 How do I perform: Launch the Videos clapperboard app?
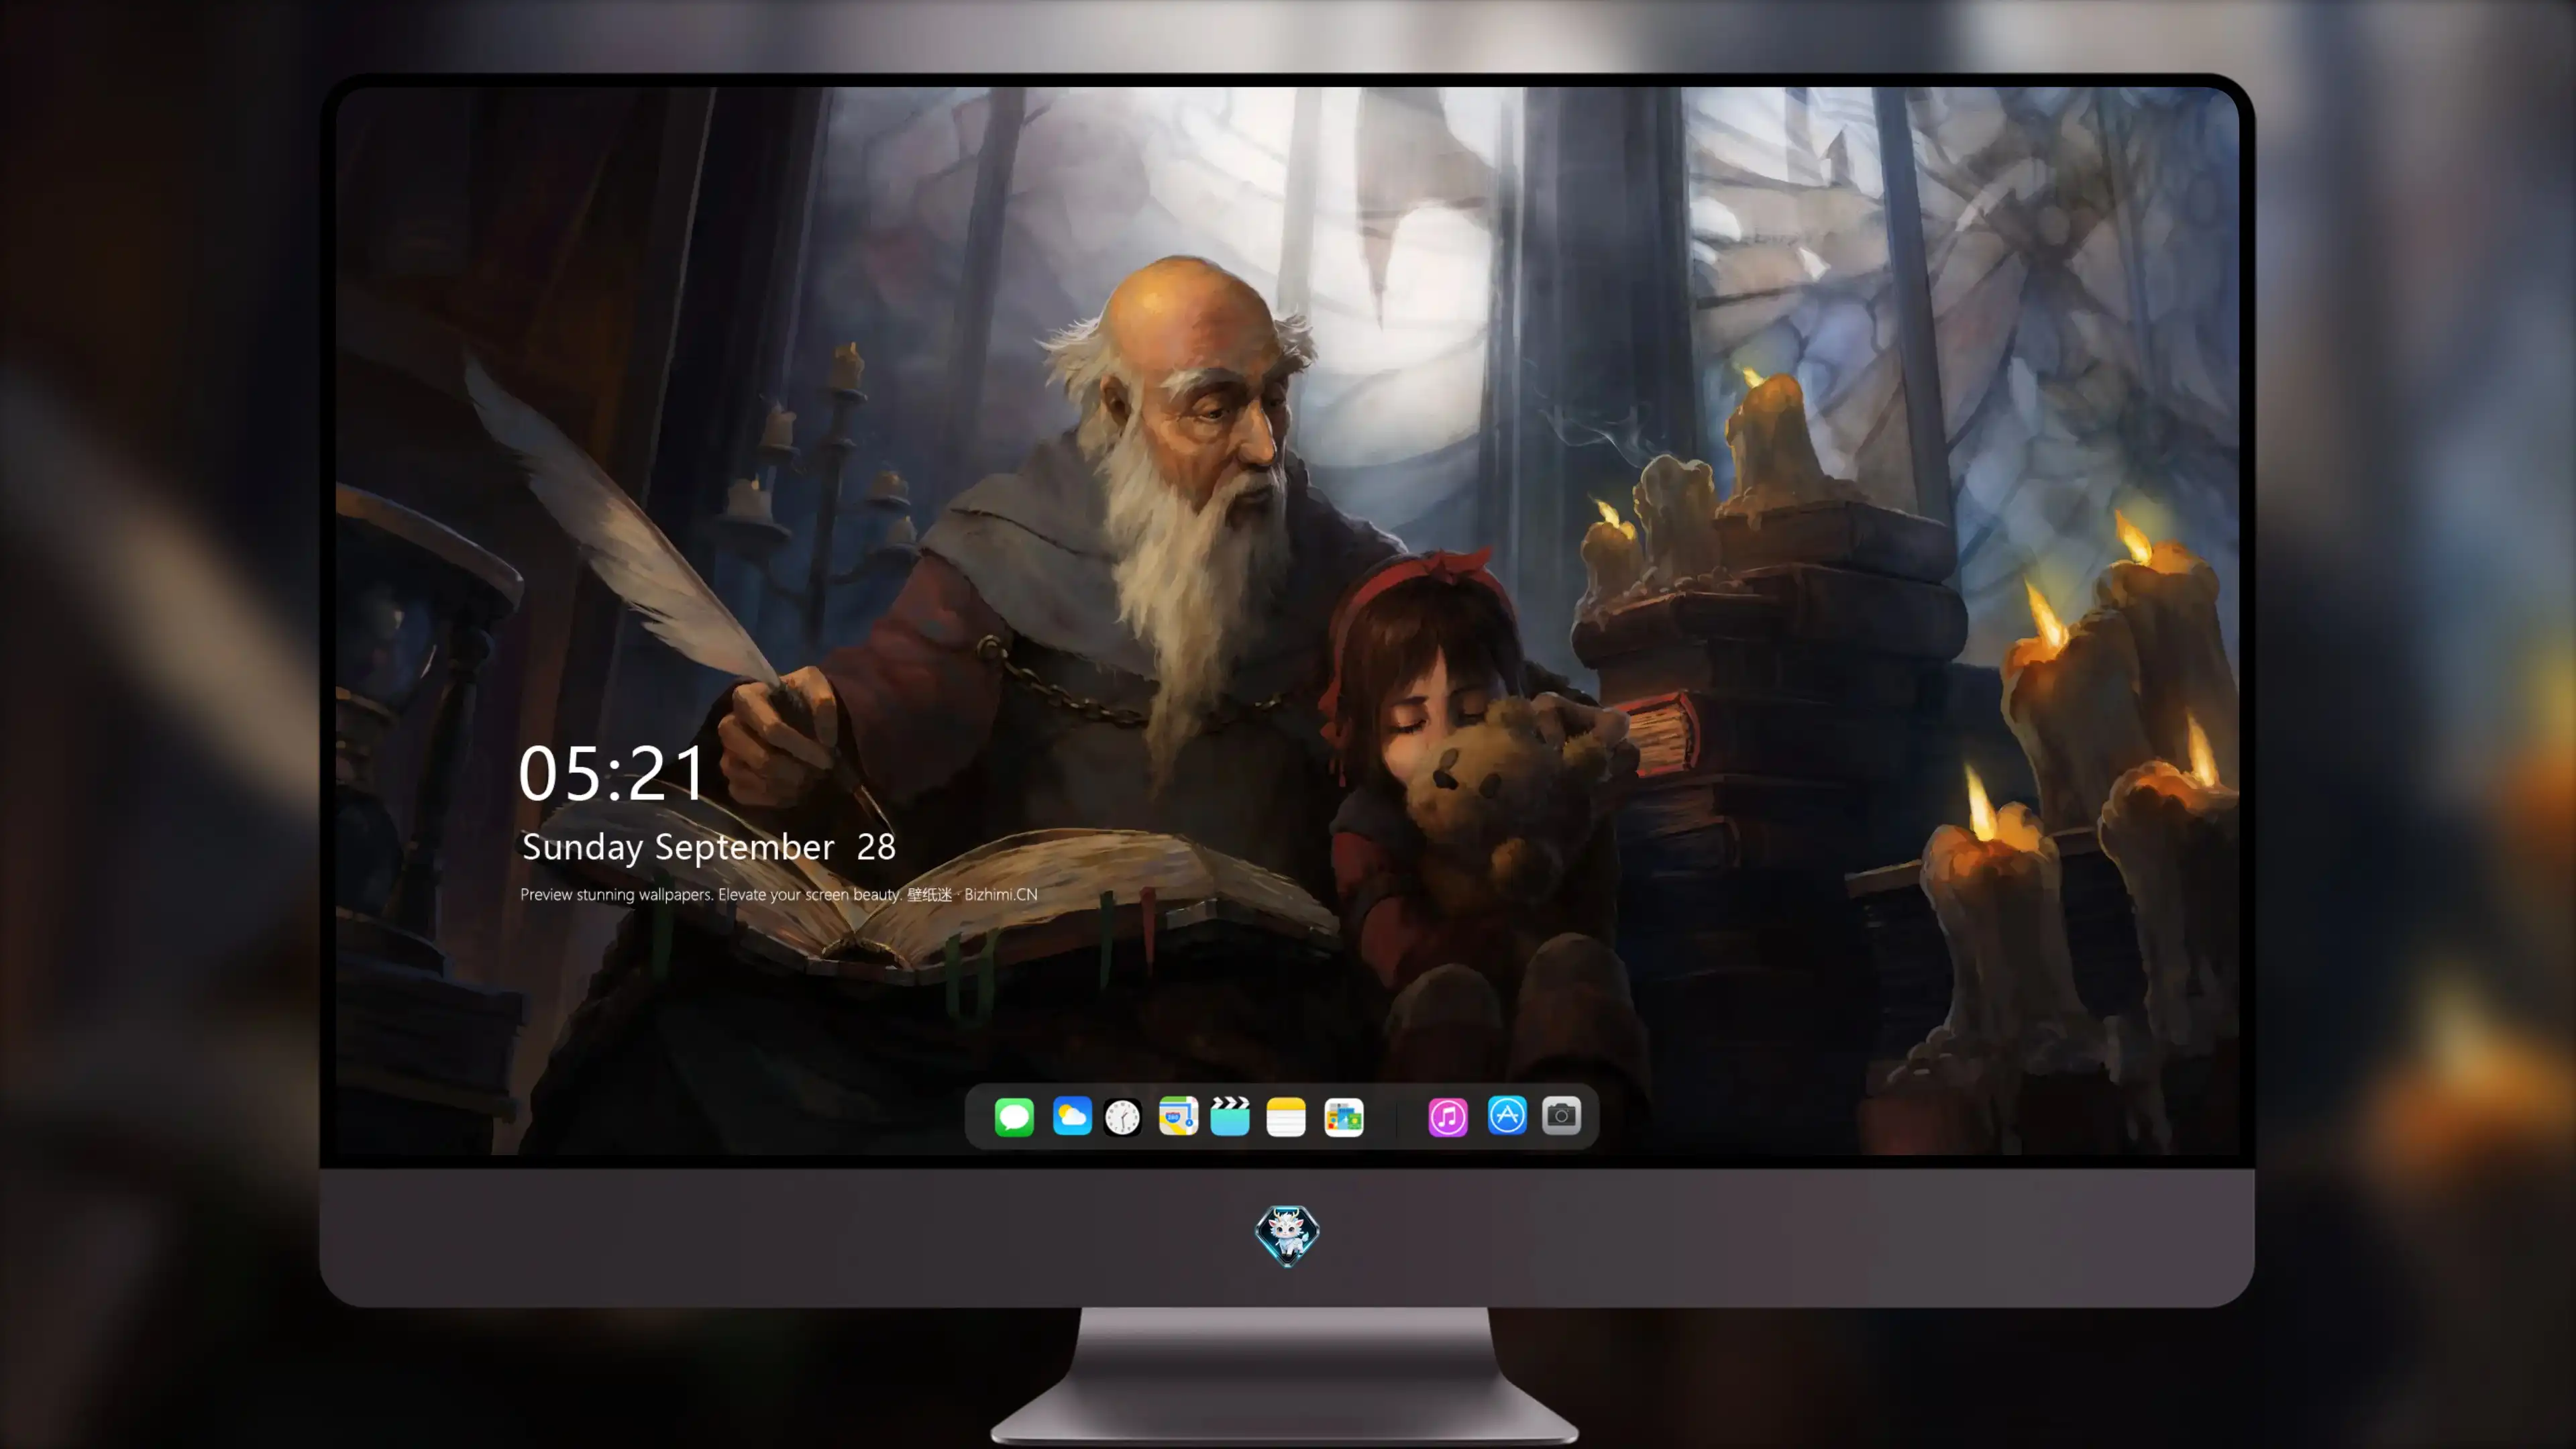tap(1230, 1116)
